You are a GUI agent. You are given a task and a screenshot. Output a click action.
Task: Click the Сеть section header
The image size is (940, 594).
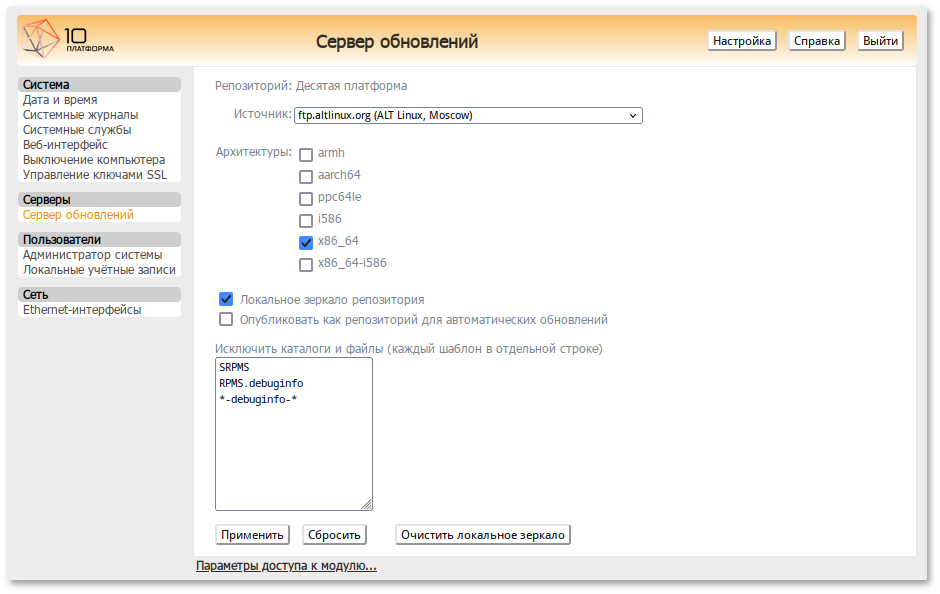(100, 294)
